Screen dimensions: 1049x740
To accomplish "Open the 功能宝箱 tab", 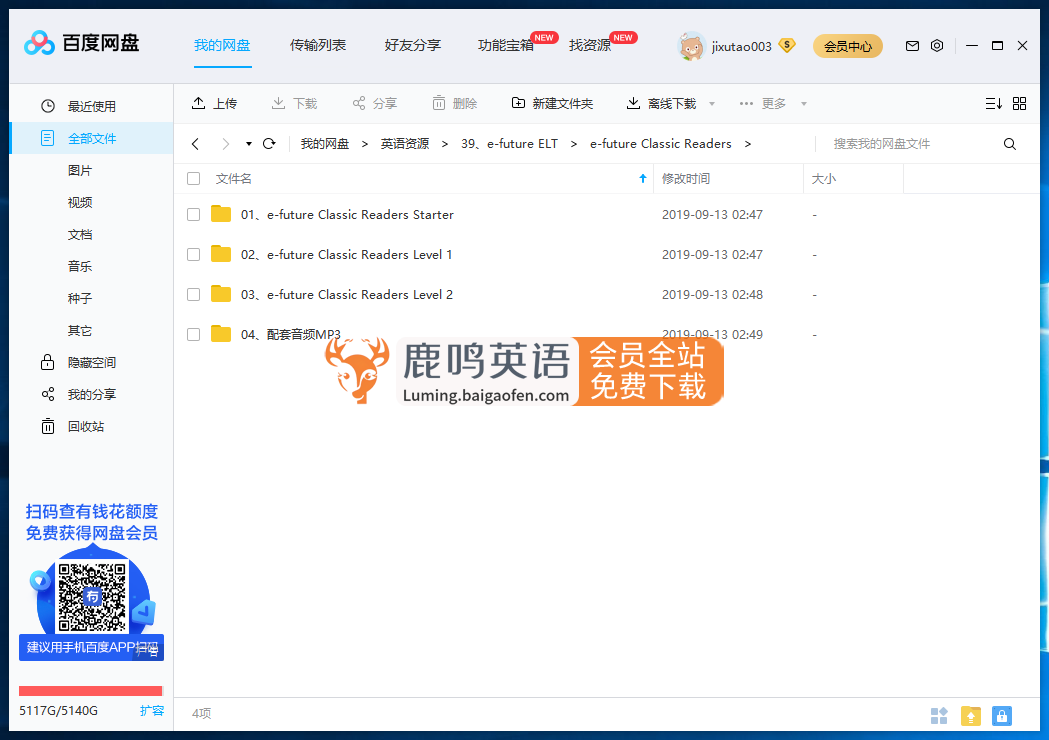I will coord(506,45).
